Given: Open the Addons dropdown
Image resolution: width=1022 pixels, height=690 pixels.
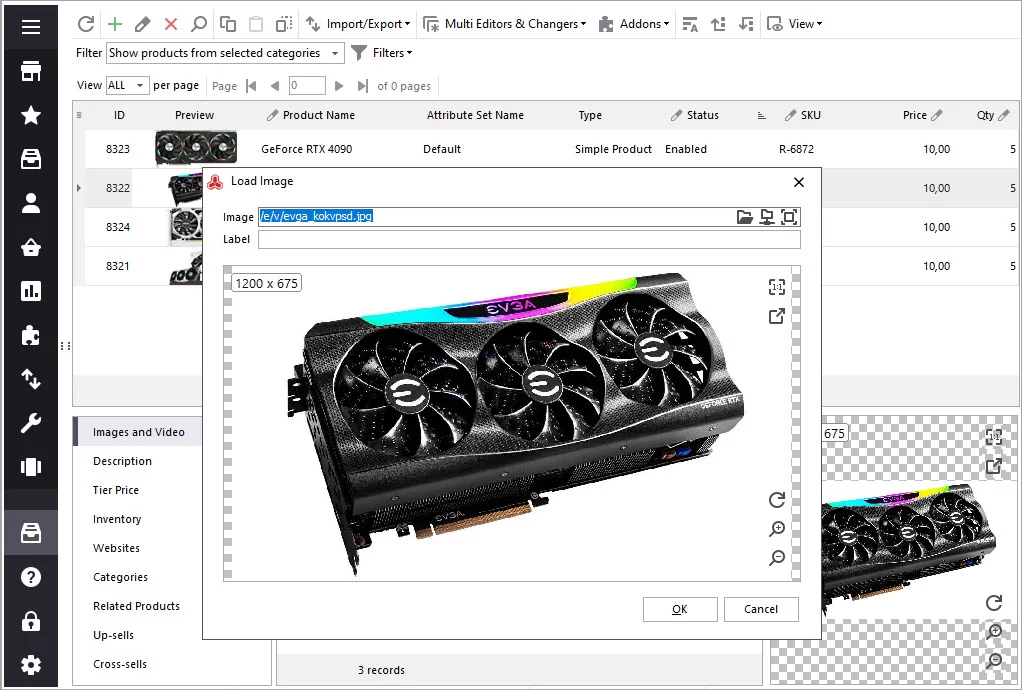Looking at the screenshot, I should (x=634, y=24).
